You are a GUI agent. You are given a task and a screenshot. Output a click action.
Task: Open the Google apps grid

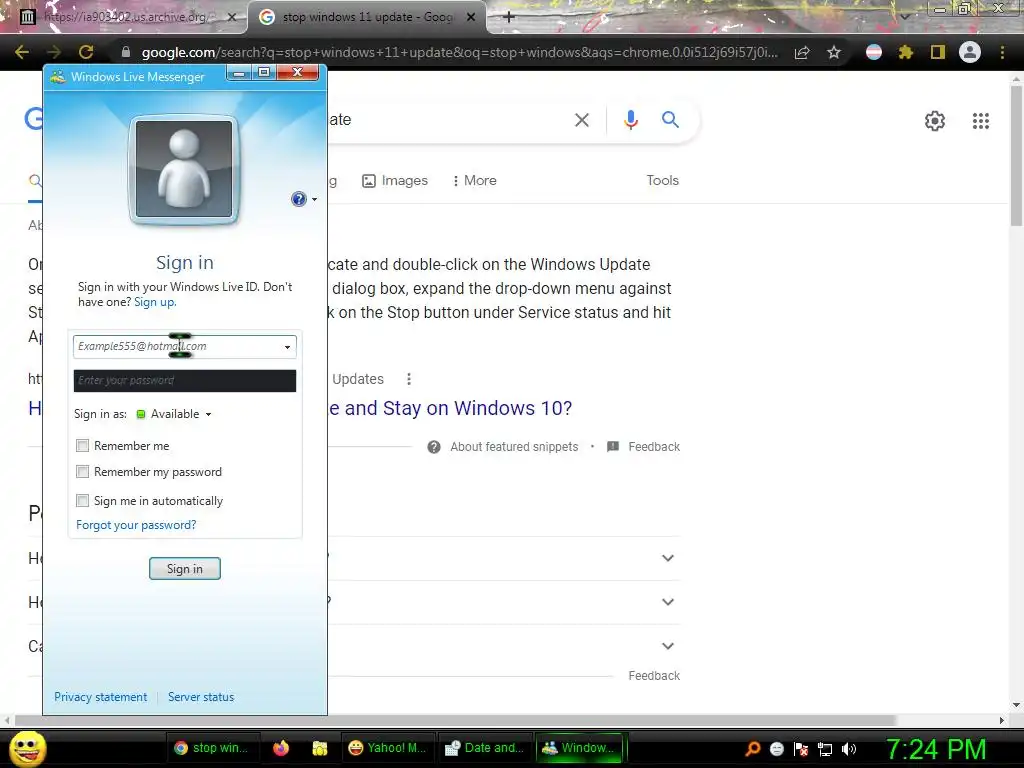point(980,121)
